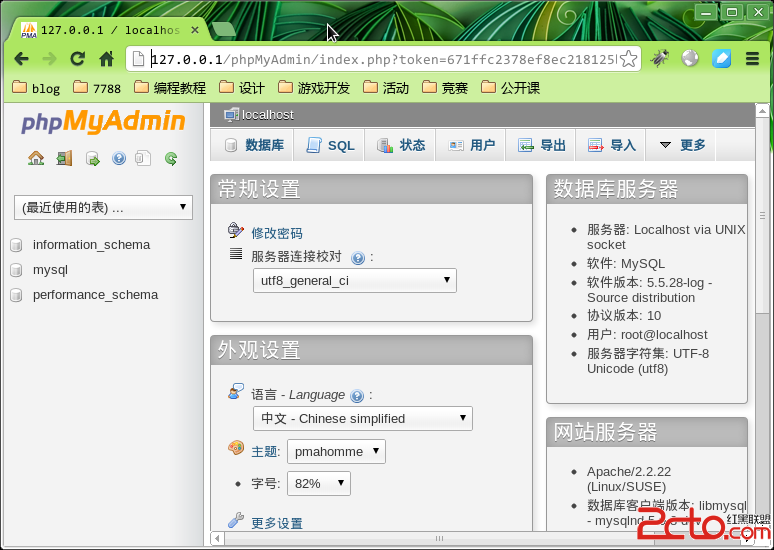Click the change password icon
The image size is (774, 550).
coord(235,231)
